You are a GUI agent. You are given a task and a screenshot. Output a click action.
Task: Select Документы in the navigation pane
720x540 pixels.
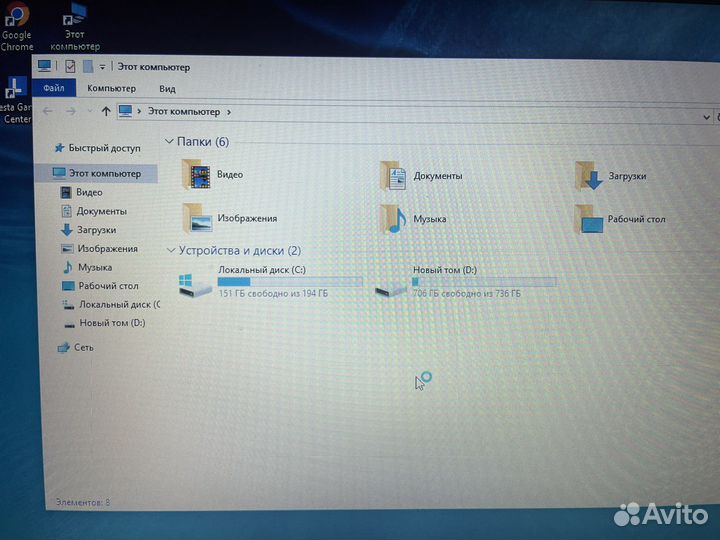coord(94,211)
